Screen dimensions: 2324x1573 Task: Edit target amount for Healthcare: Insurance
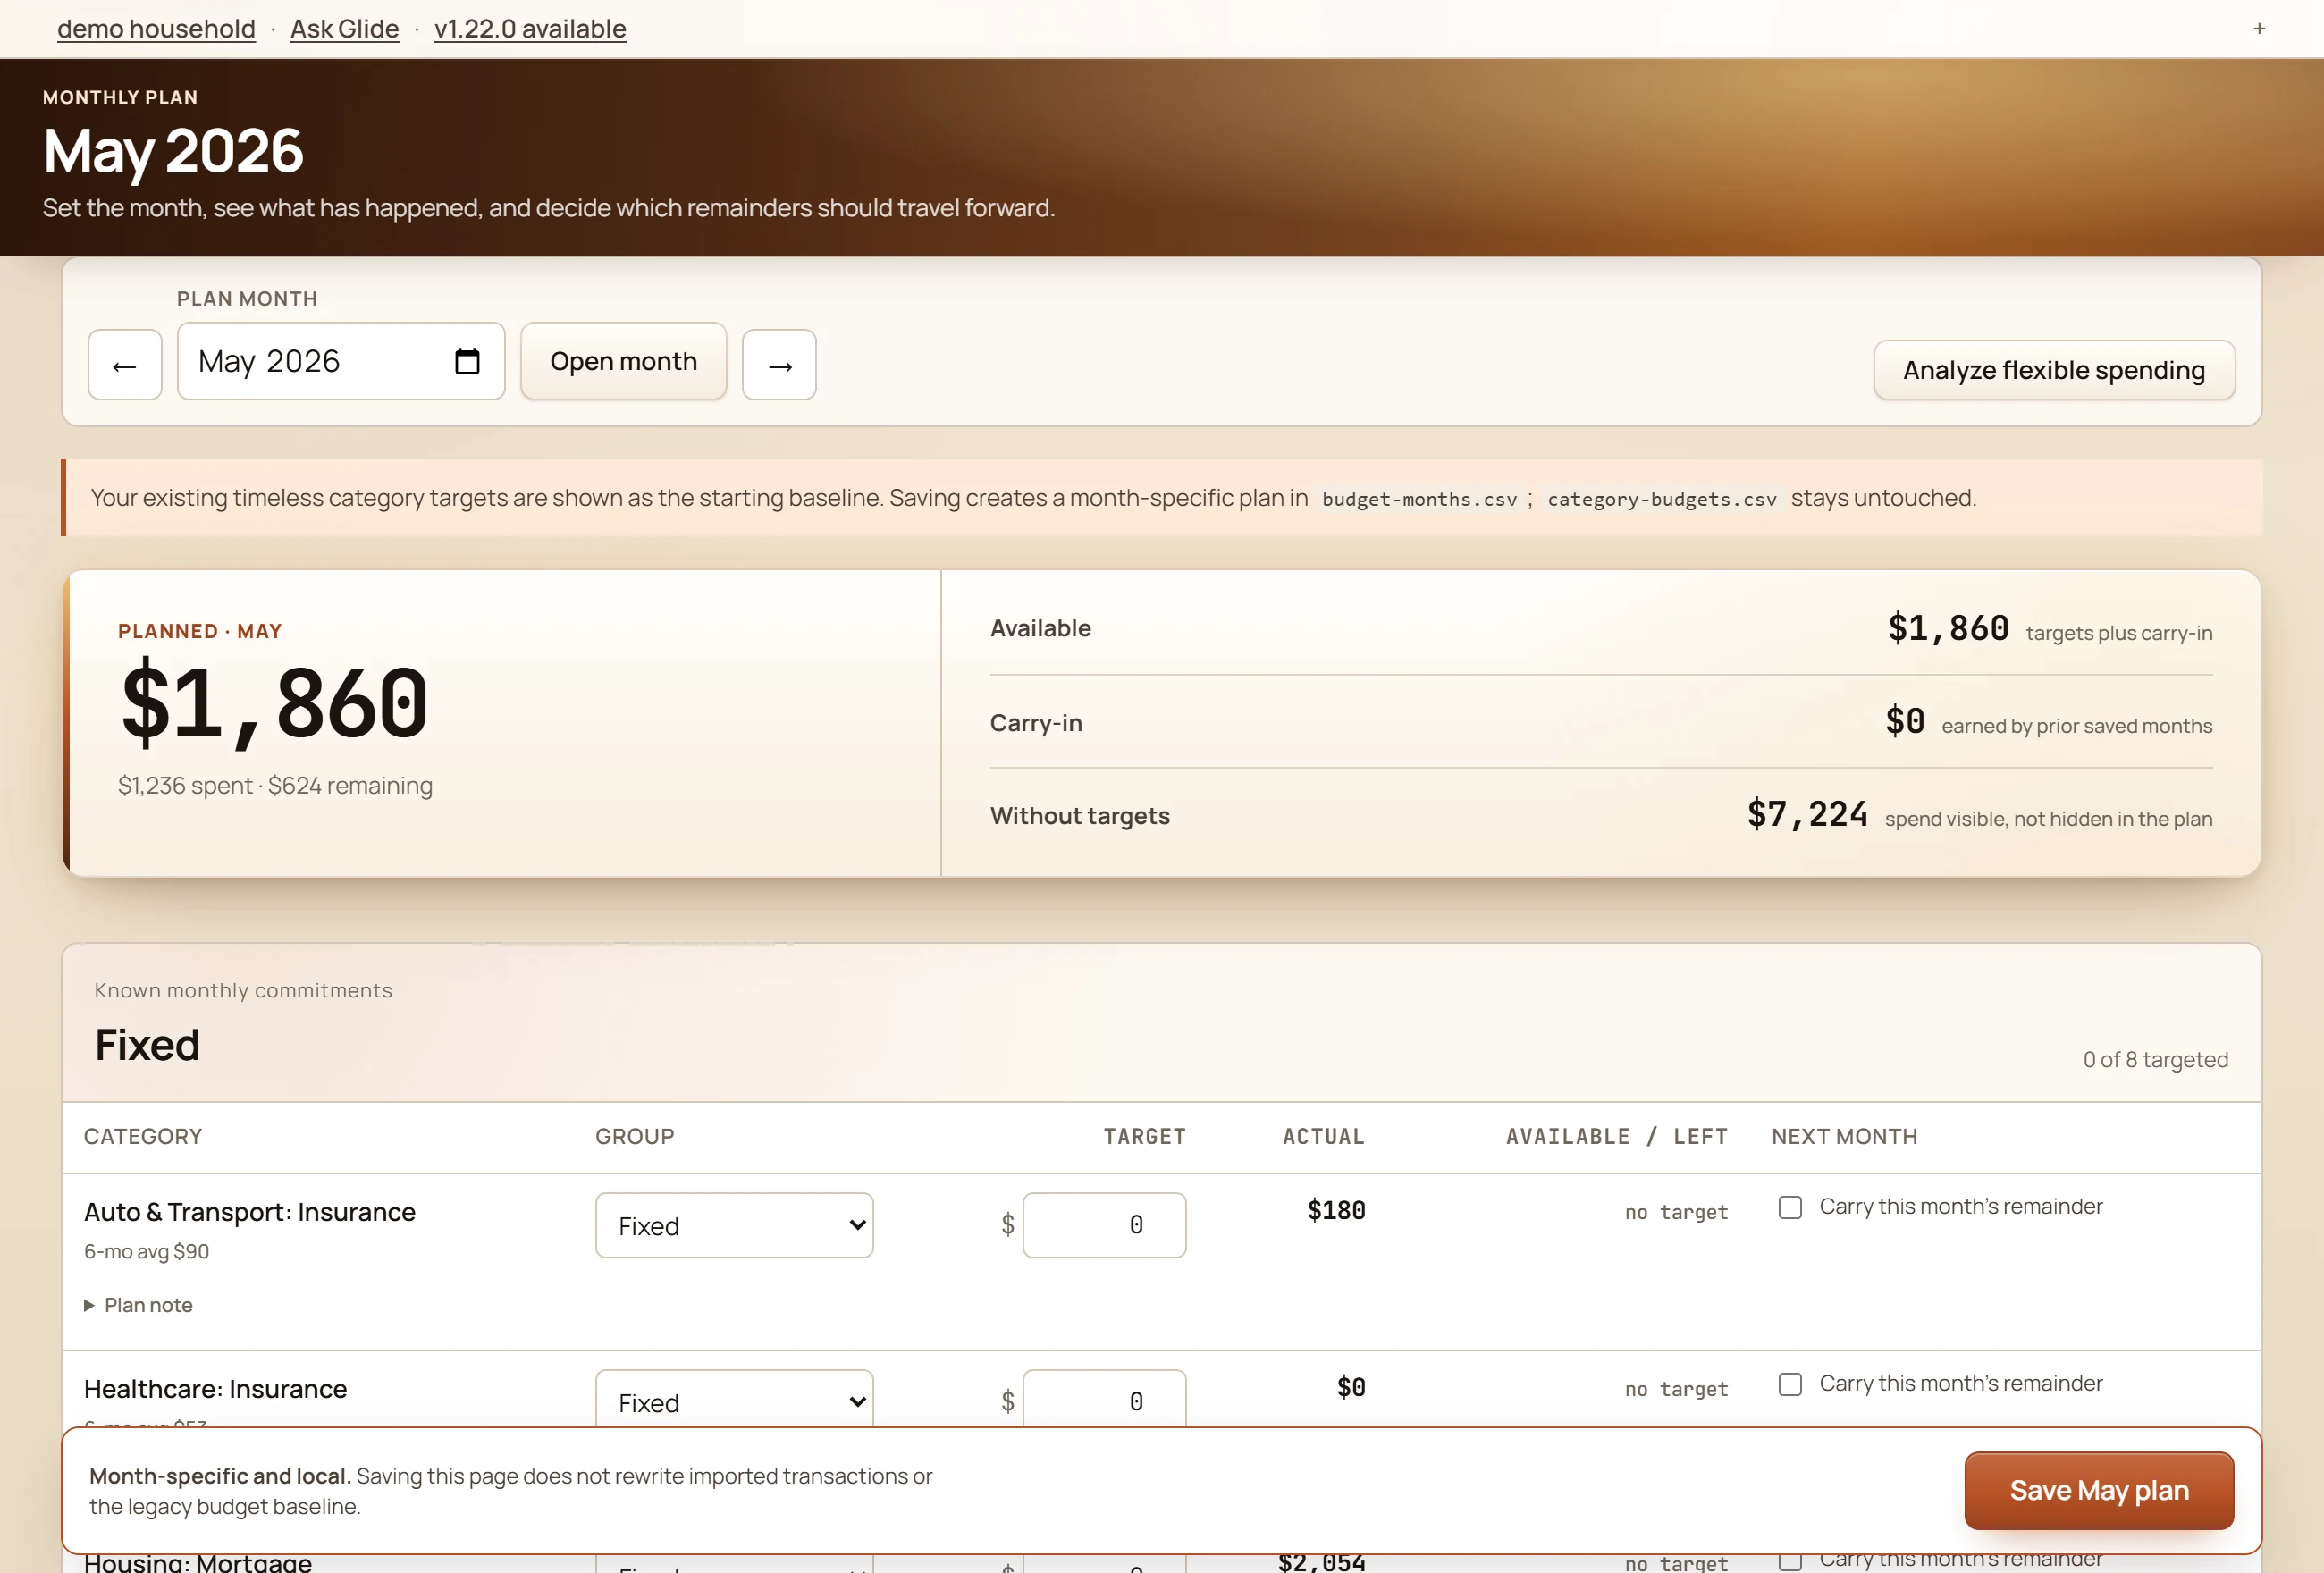pyautogui.click(x=1104, y=1400)
